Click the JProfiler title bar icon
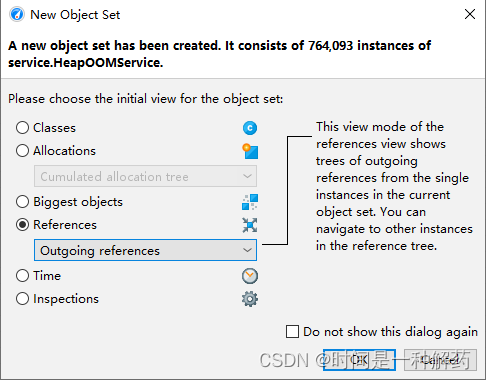486x380 pixels. [17, 15]
